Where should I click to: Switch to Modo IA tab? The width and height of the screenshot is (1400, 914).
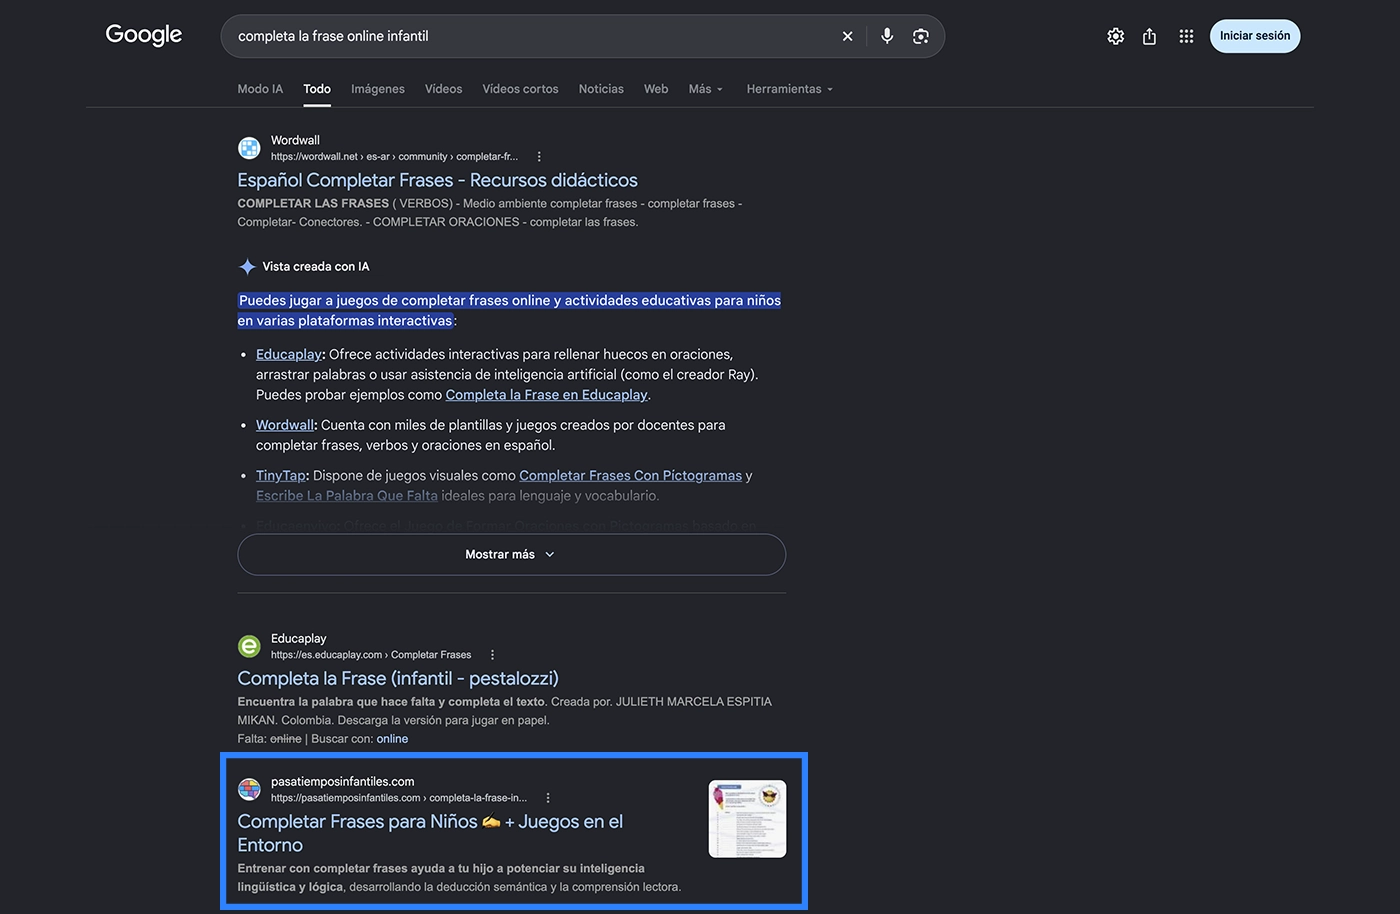[x=260, y=89]
